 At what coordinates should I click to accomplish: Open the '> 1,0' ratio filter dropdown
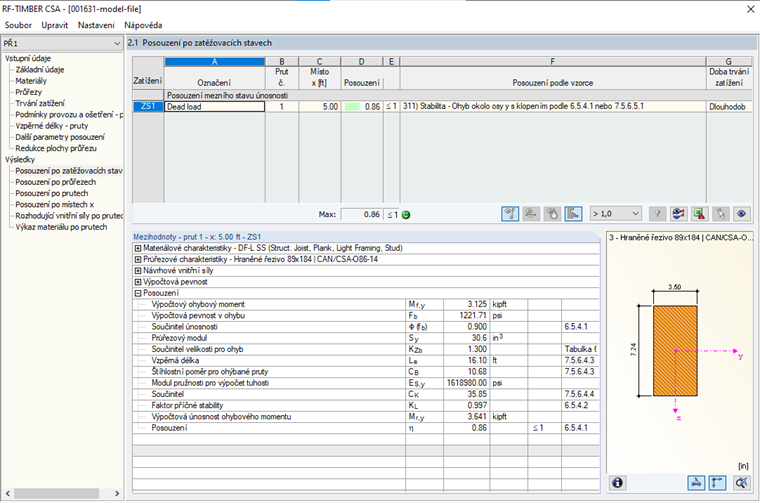(x=616, y=214)
